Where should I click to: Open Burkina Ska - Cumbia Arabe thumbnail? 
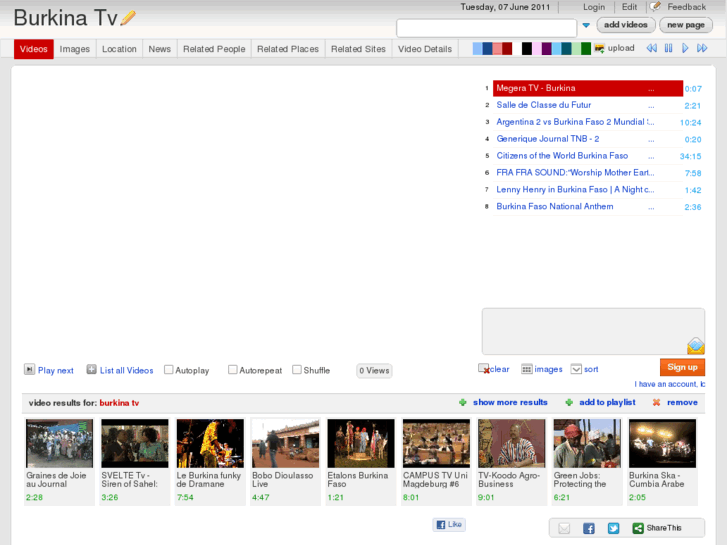coord(663,443)
